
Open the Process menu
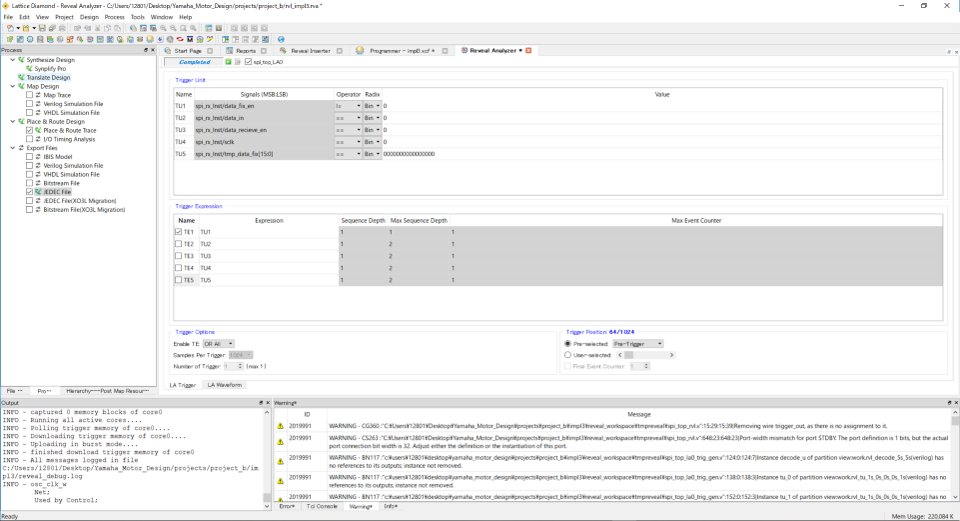click(x=115, y=17)
